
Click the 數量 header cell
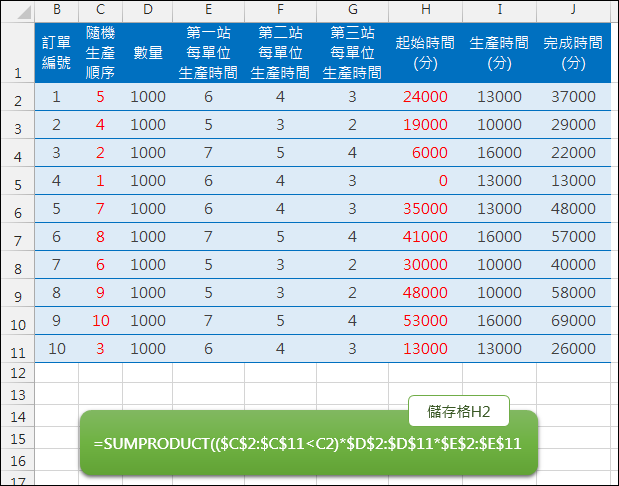tap(148, 53)
